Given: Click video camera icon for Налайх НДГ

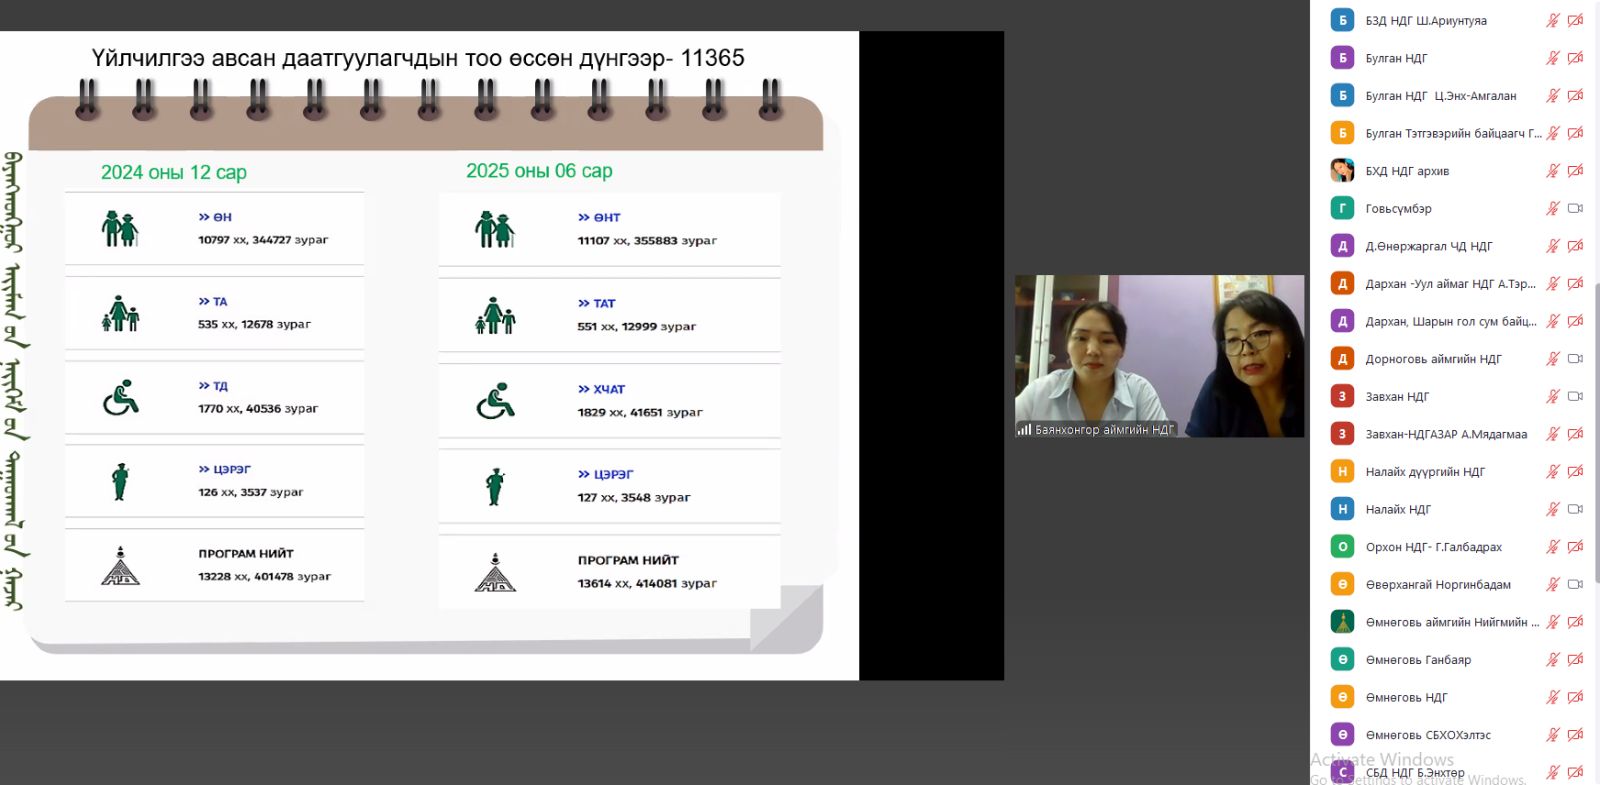Looking at the screenshot, I should 1575,509.
